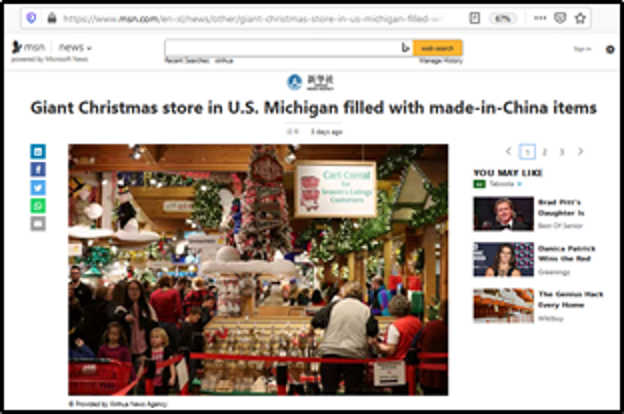Select page 2 in the pager
The image size is (624, 414).
[x=544, y=152]
